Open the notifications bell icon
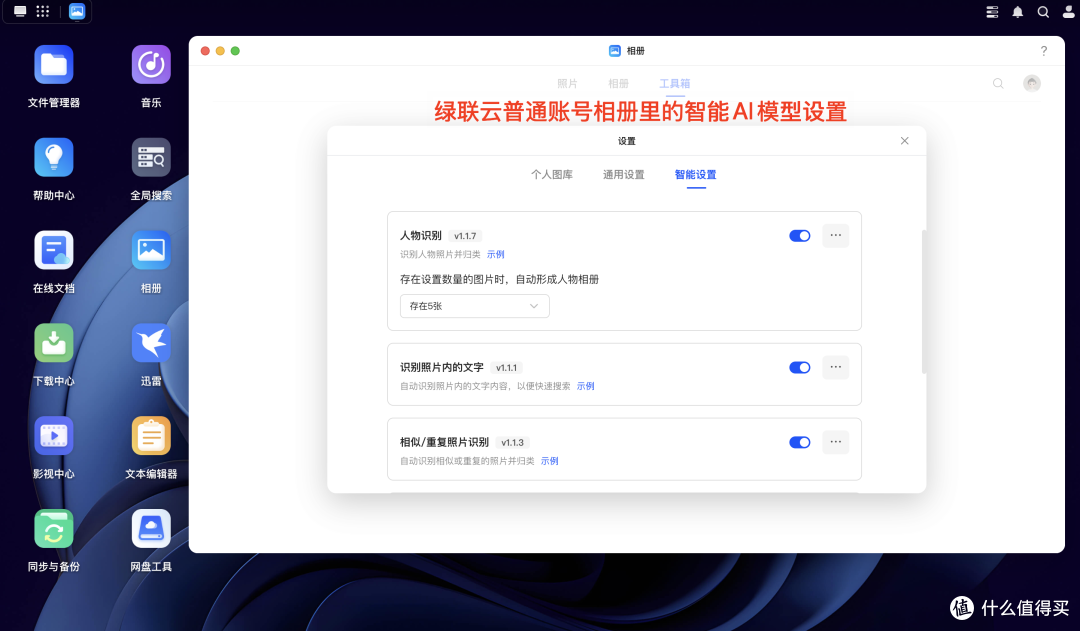The height and width of the screenshot is (631, 1080). point(1017,12)
